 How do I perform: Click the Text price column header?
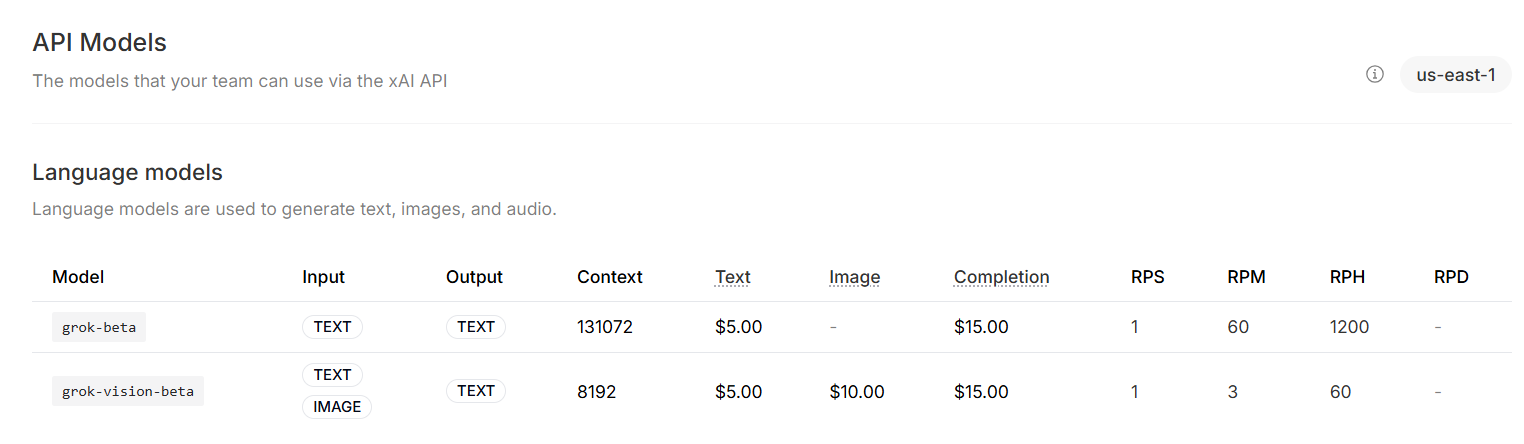[733, 277]
